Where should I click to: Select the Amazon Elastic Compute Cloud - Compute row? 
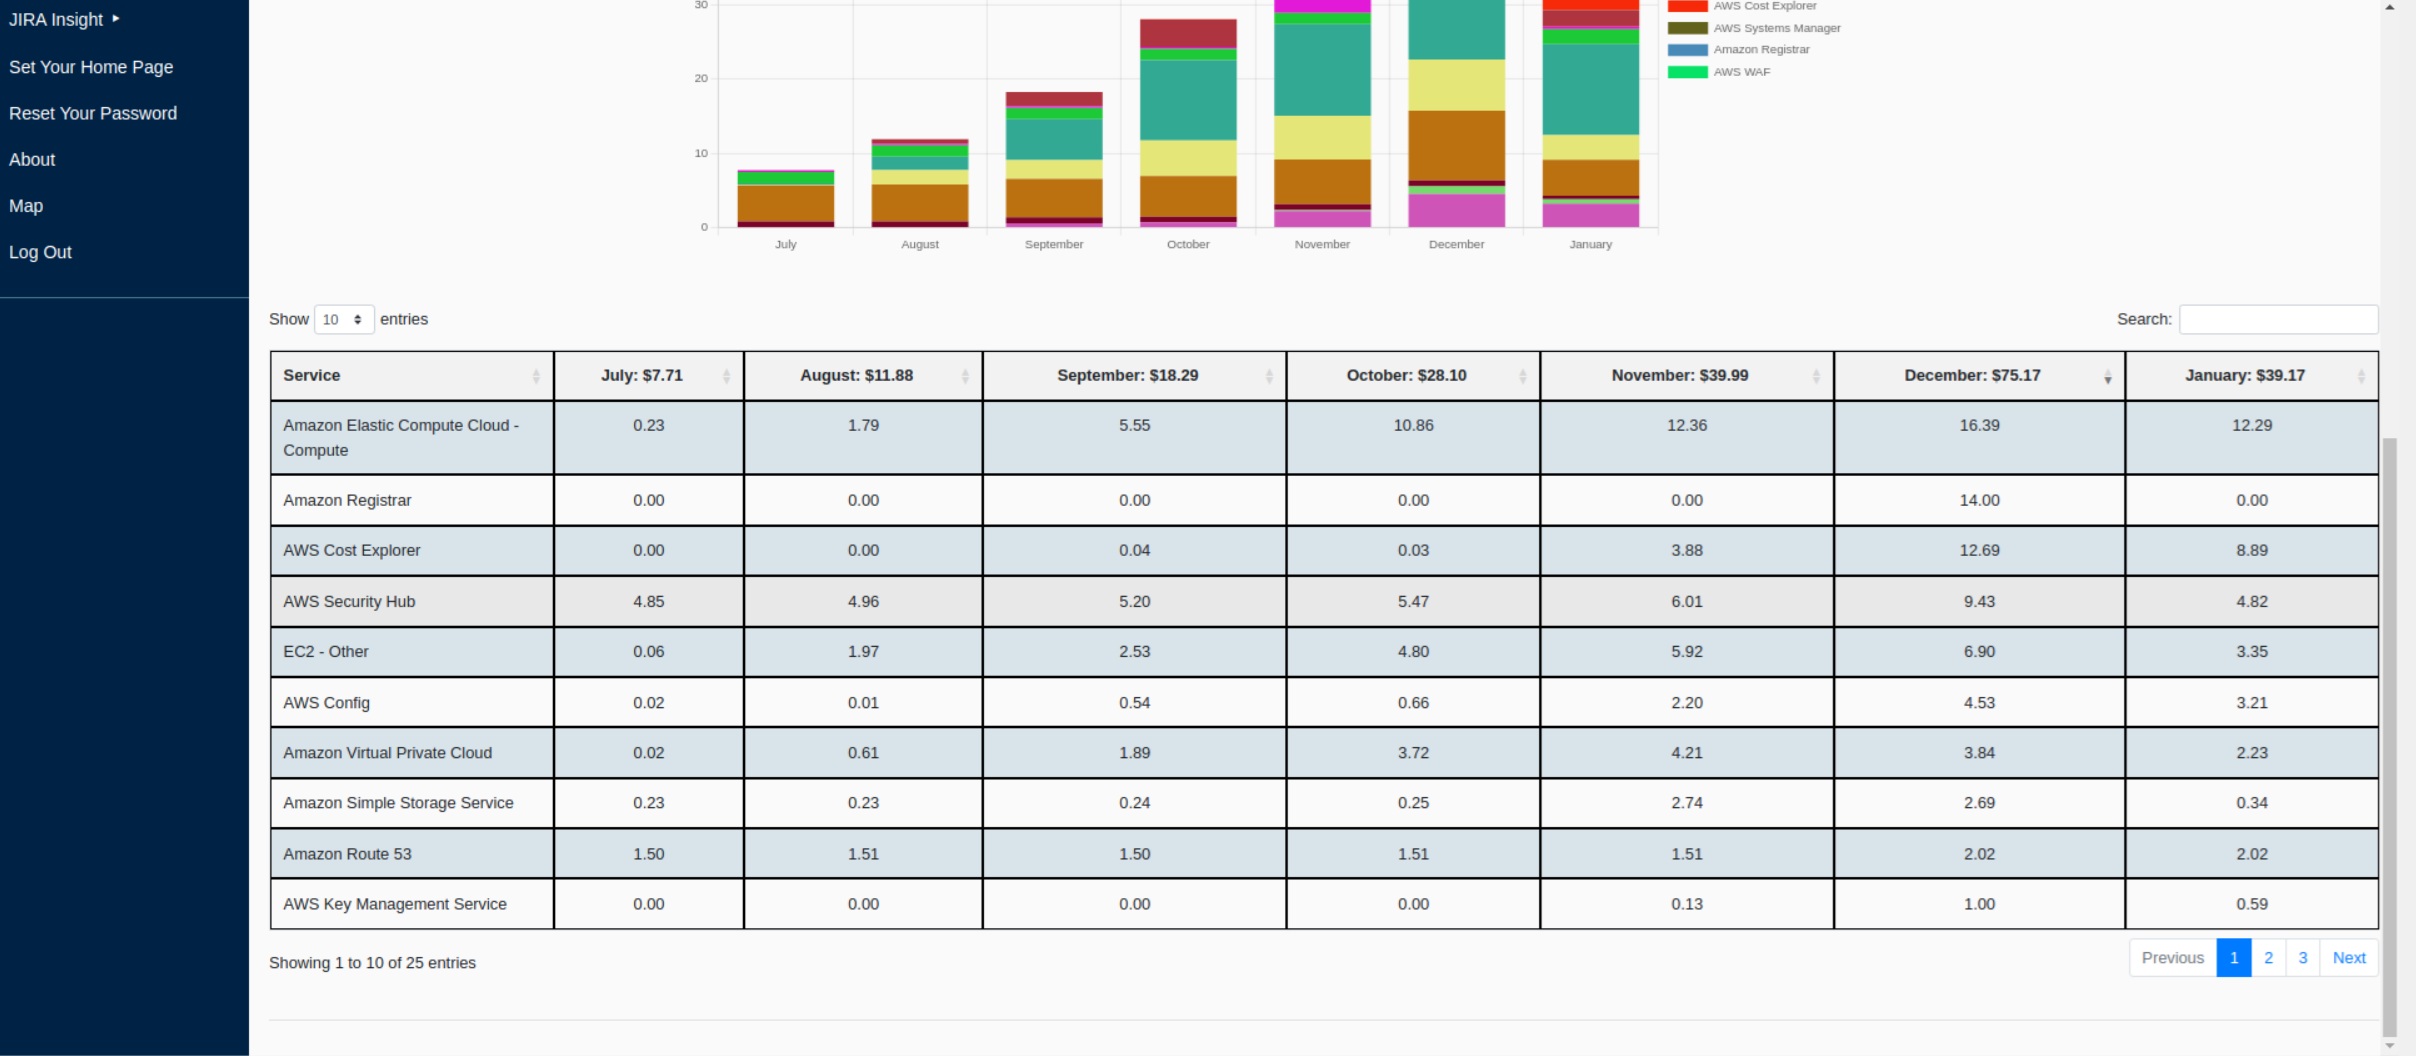[x=1324, y=438]
